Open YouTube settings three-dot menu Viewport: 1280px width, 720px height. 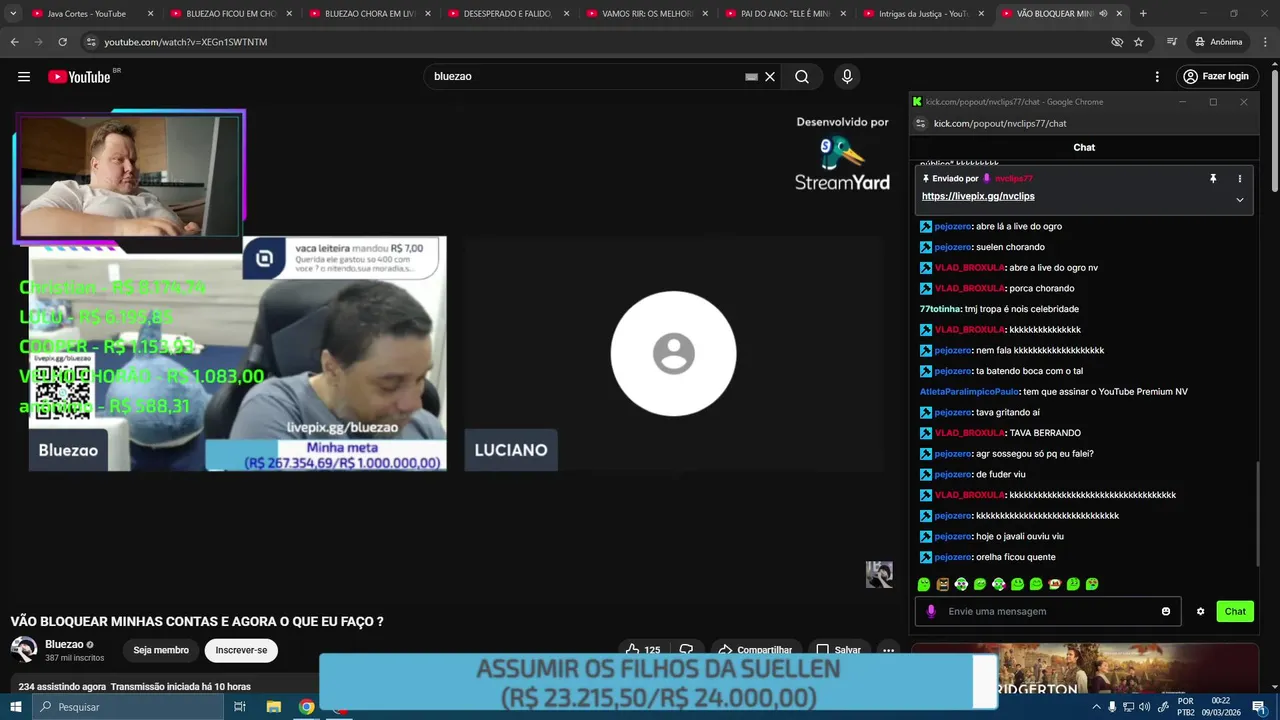1157,77
